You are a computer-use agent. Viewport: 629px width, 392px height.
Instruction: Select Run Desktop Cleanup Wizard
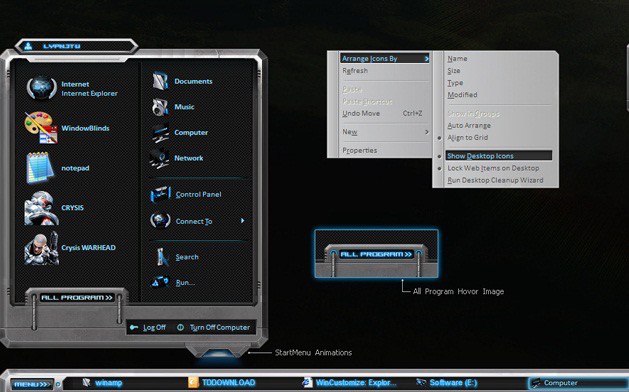pos(496,180)
